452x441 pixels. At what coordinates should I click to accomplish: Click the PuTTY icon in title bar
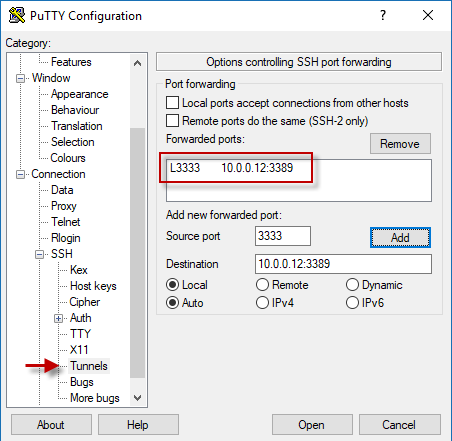(x=17, y=15)
